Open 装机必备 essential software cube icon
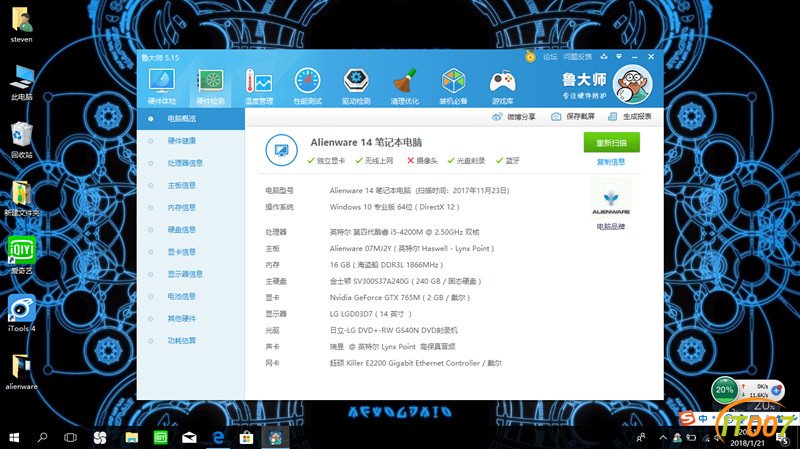The height and width of the screenshot is (449, 800). point(454,86)
